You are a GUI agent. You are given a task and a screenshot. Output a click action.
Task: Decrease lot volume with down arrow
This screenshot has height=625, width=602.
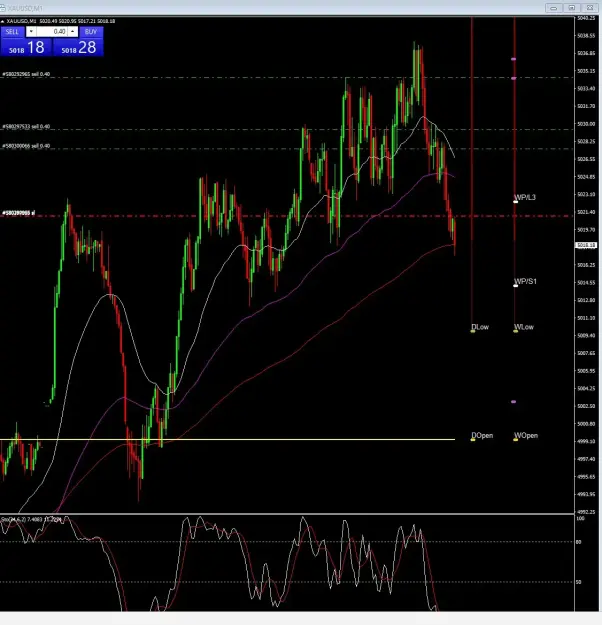pos(31,32)
